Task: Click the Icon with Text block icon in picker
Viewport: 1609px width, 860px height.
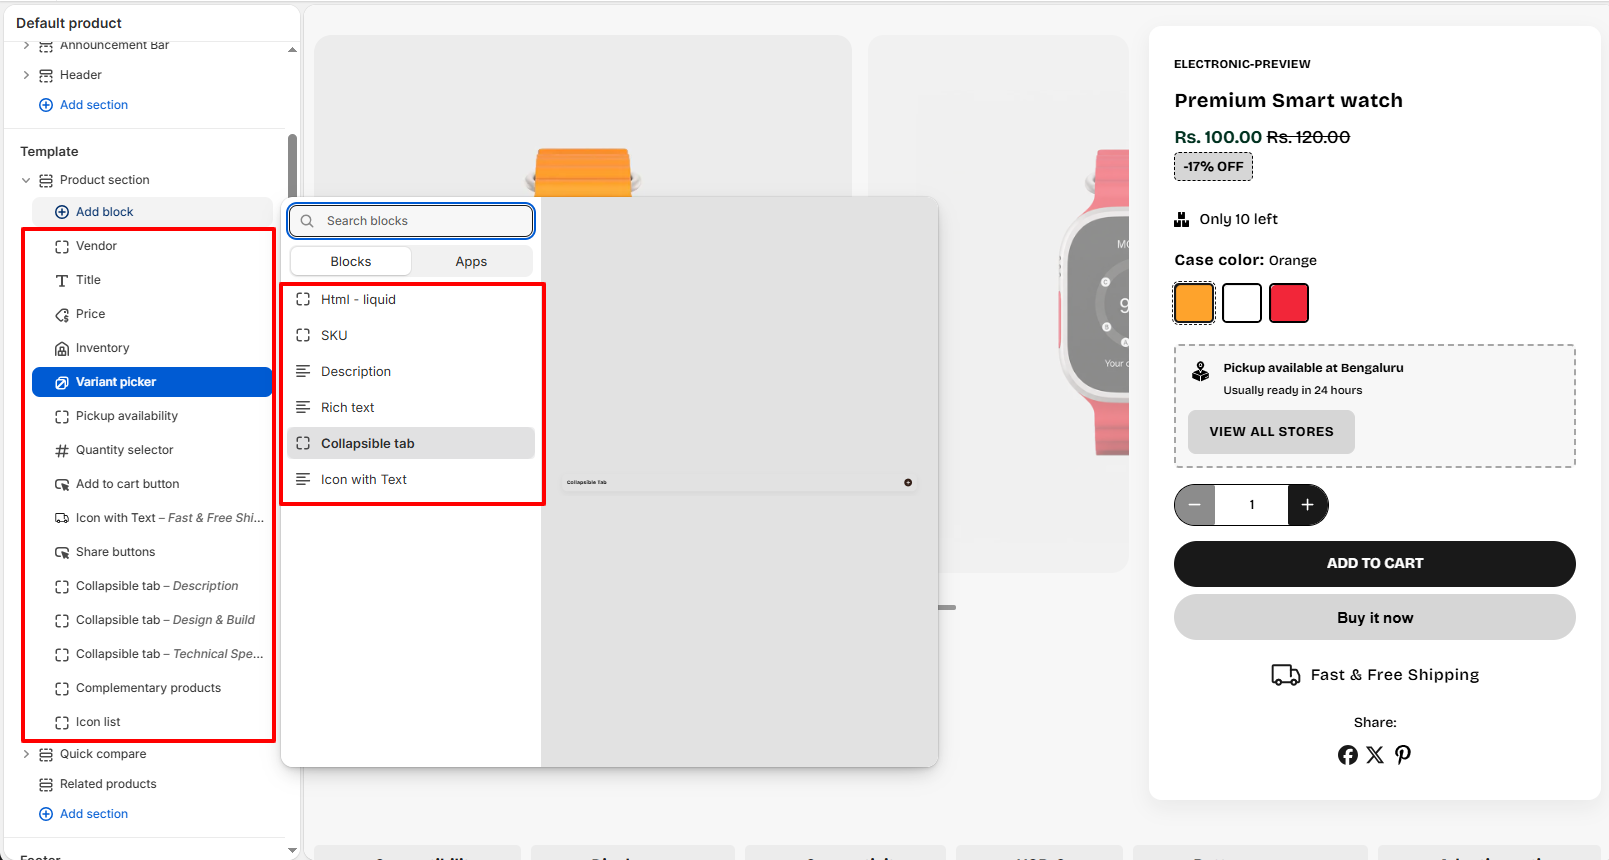Action: [303, 479]
